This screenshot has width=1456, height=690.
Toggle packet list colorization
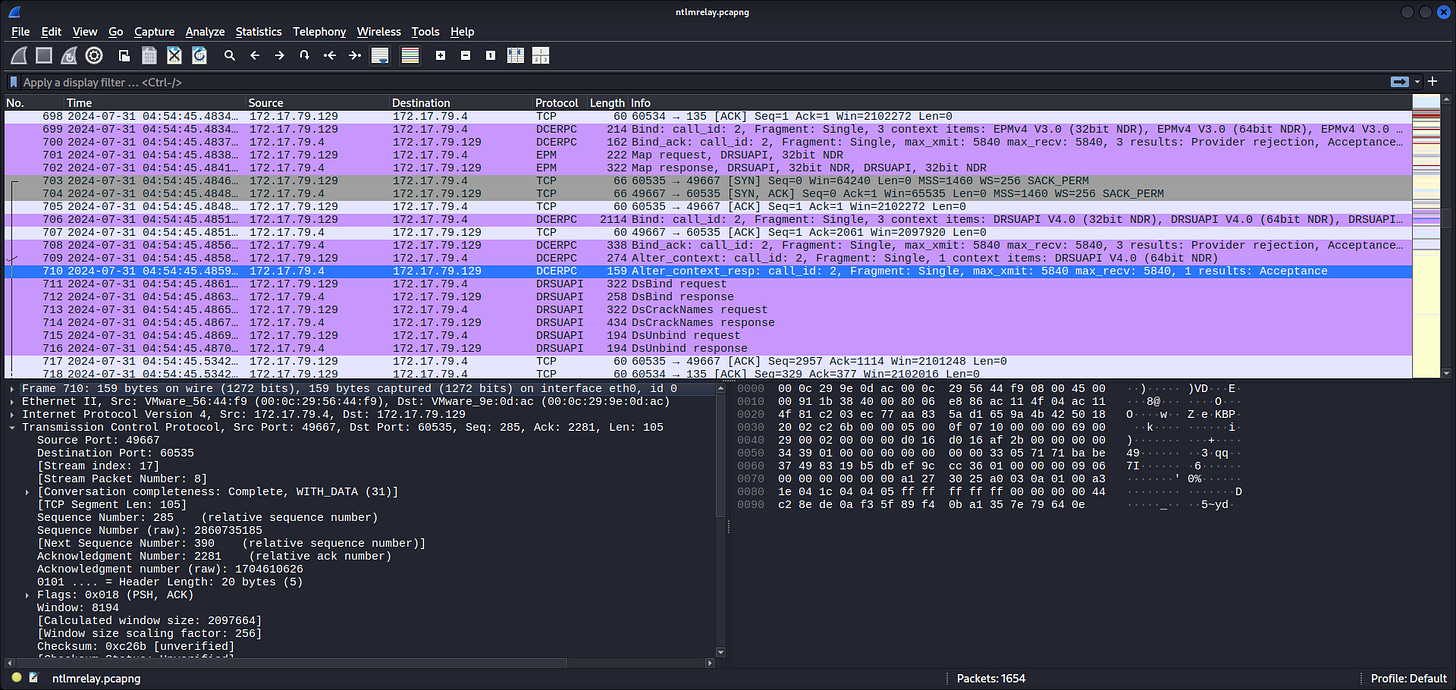coord(409,56)
